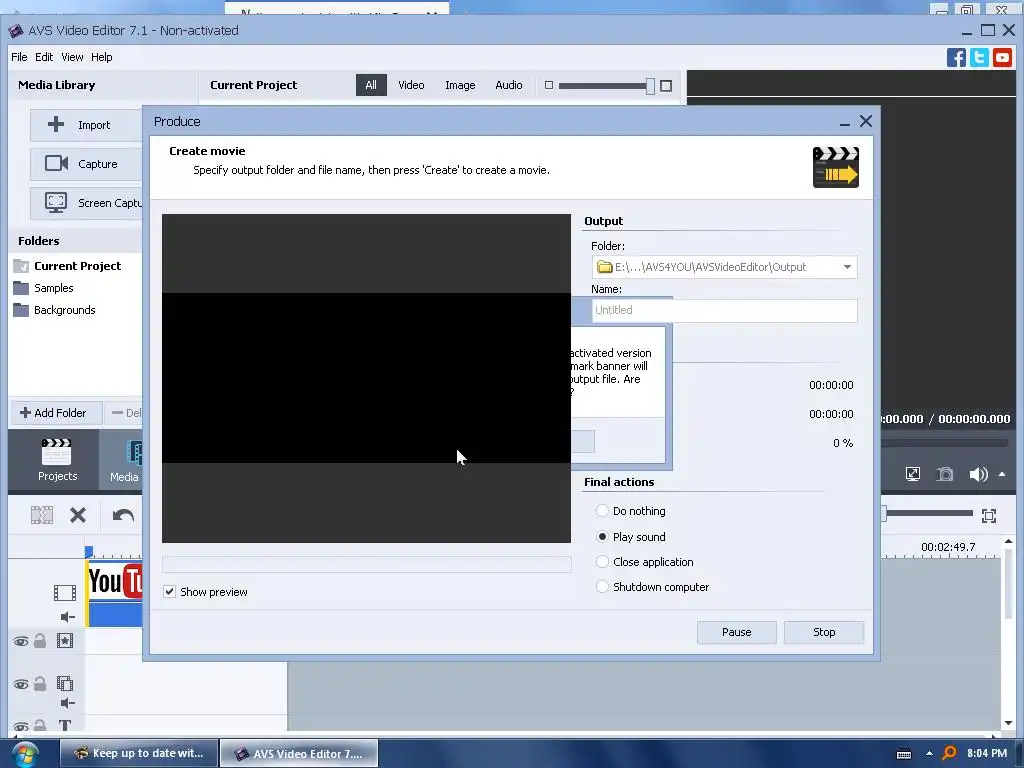Open the Facebook page icon
This screenshot has width=1024, height=768.
pos(956,57)
